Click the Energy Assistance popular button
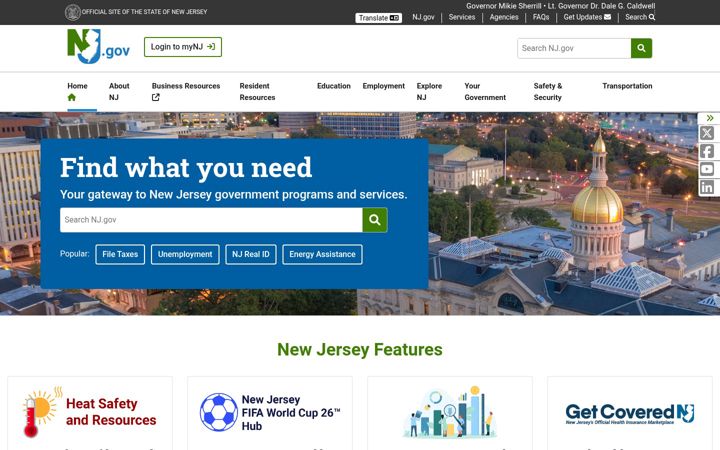The image size is (720, 450). pos(322,254)
